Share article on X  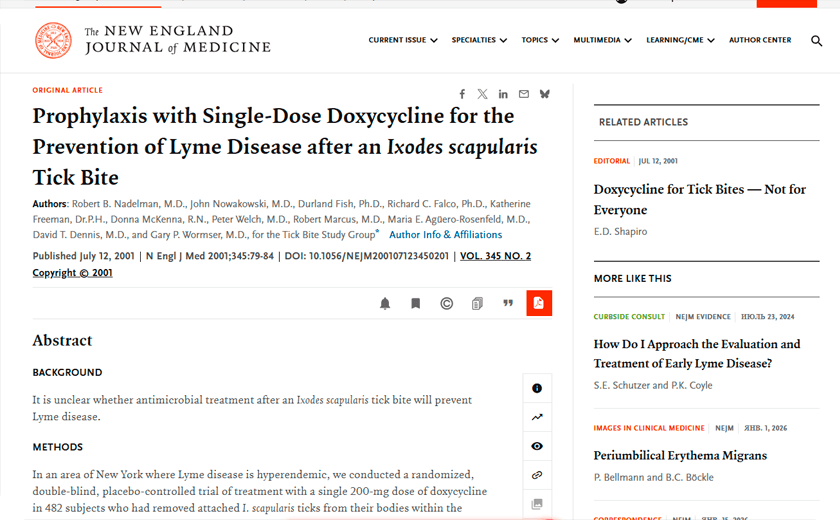click(482, 94)
